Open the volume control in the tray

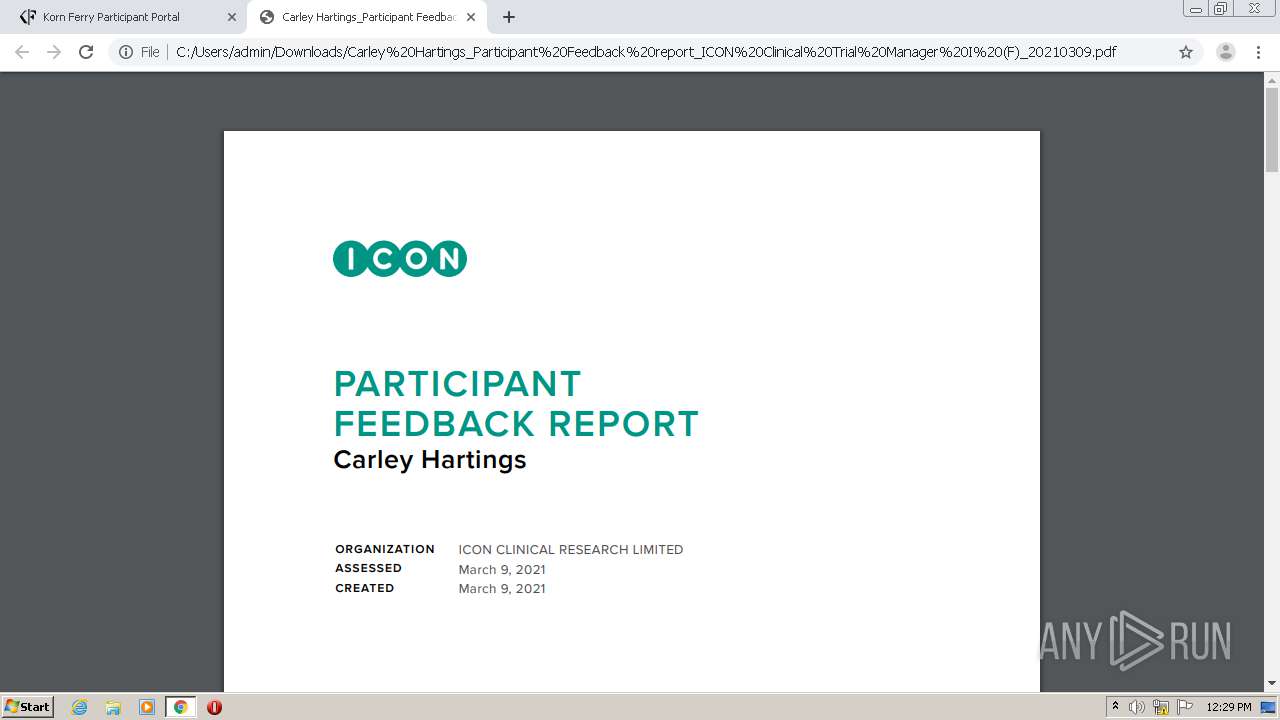(x=1137, y=707)
